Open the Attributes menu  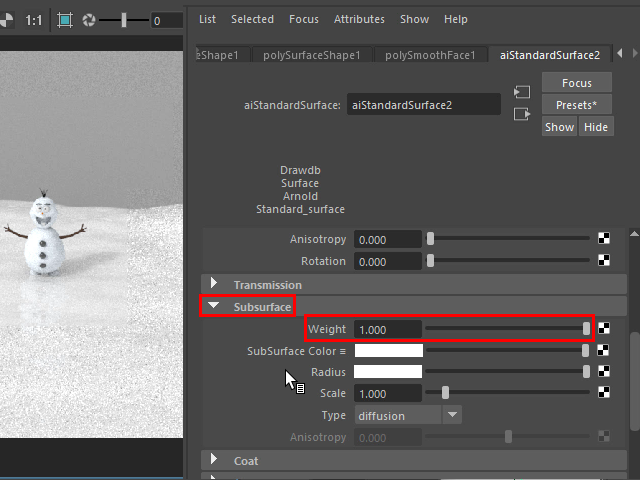[359, 19]
